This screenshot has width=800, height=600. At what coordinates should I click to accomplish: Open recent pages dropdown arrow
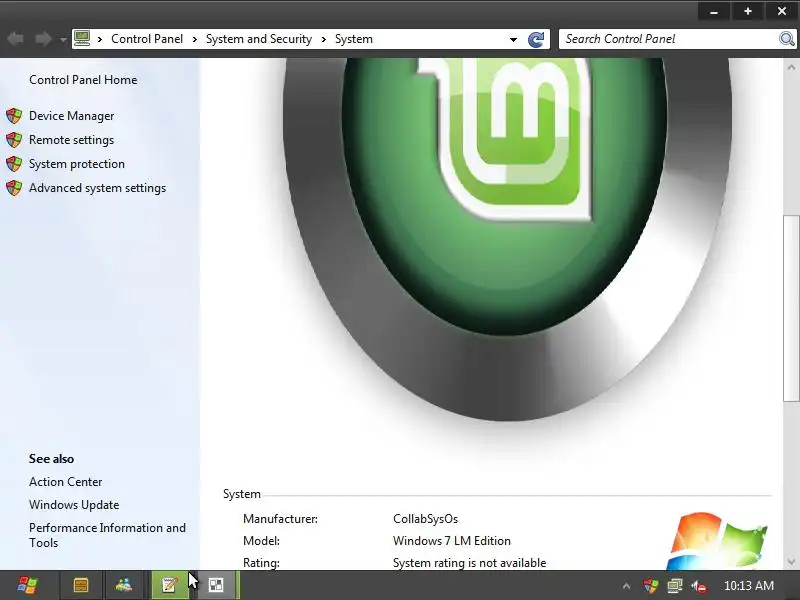pos(63,39)
